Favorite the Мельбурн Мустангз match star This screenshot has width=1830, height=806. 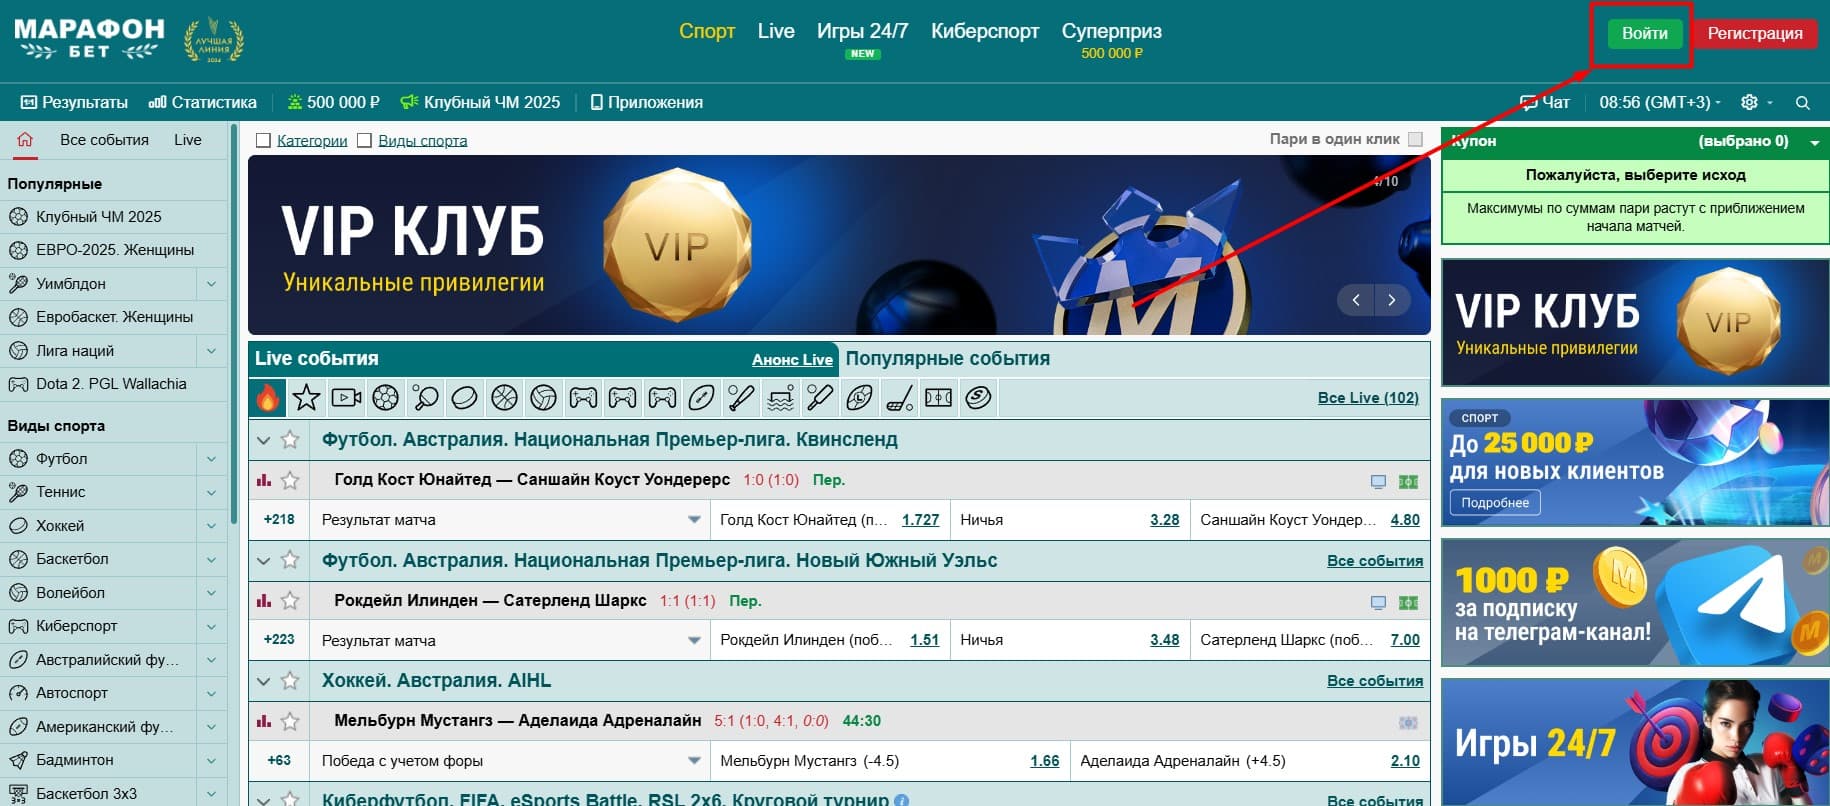[x=290, y=721]
